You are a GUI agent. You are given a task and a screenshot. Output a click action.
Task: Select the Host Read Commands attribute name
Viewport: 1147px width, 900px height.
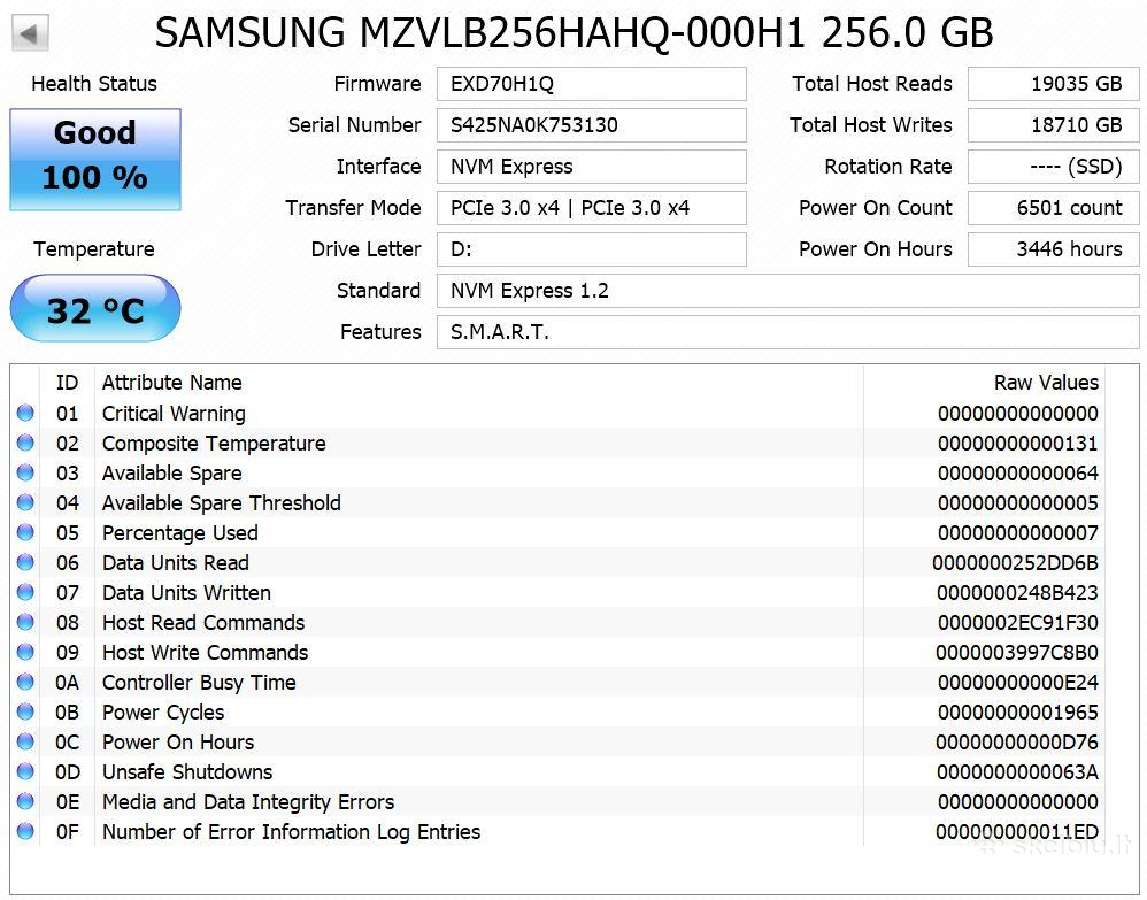203,623
